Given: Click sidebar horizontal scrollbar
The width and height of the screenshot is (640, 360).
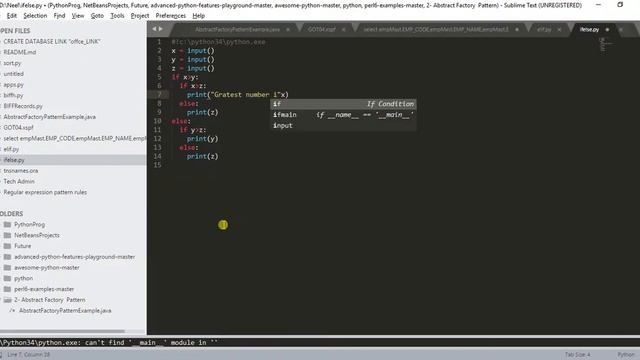Looking at the screenshot, I should (x=62, y=331).
